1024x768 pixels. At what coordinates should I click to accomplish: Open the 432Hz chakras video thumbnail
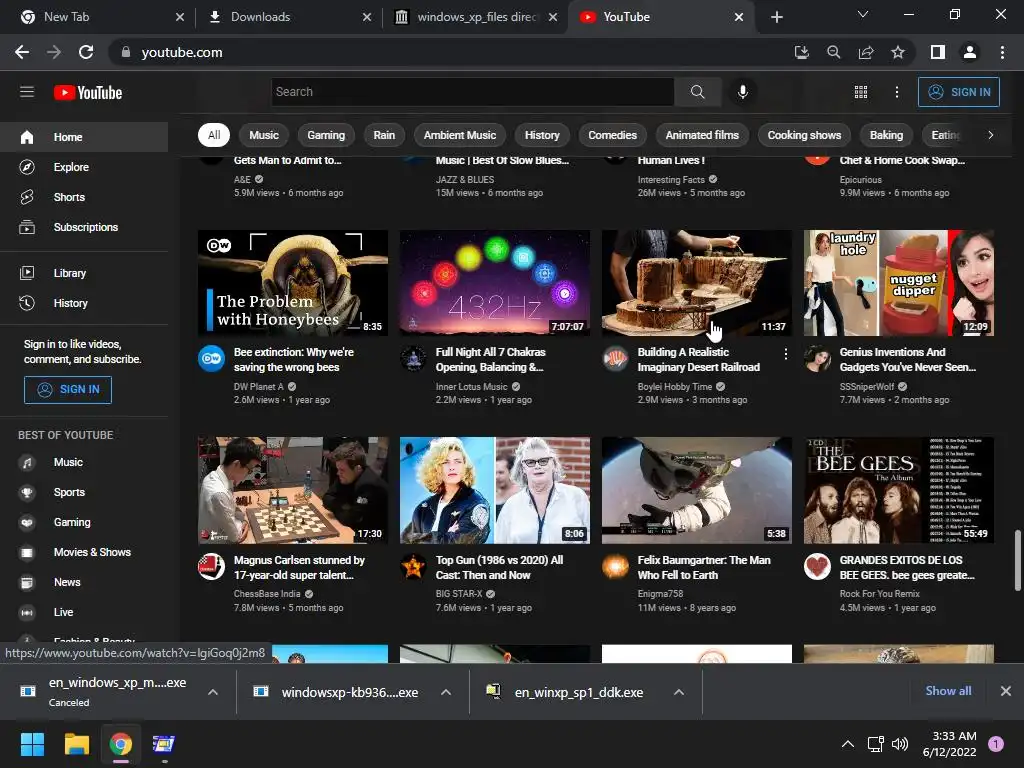tap(494, 283)
